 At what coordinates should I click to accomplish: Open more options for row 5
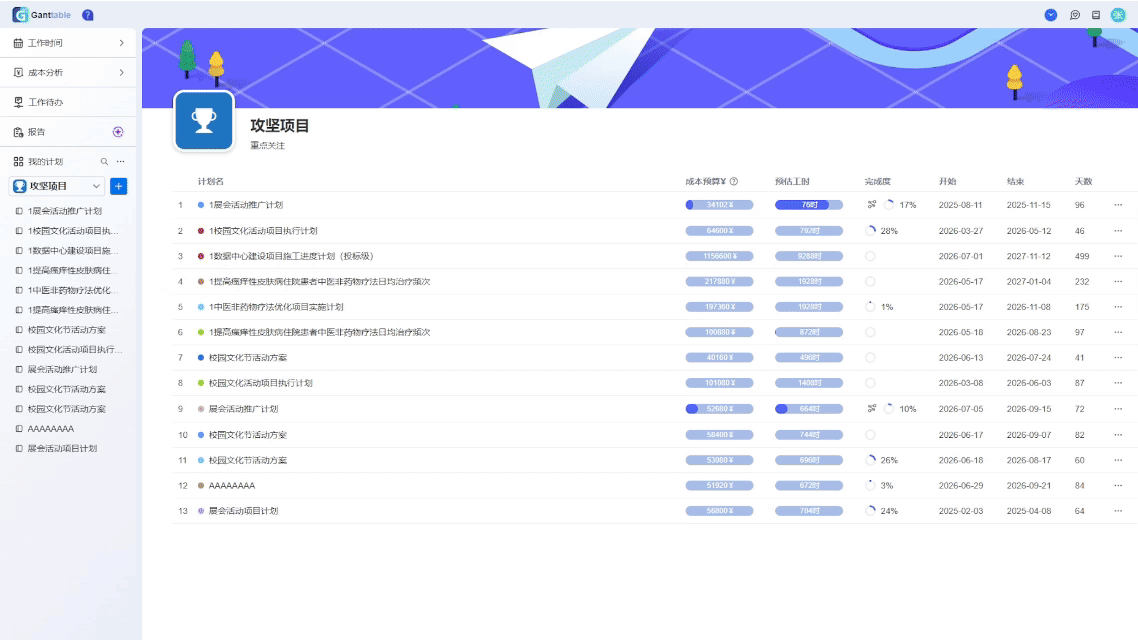tap(1118, 307)
